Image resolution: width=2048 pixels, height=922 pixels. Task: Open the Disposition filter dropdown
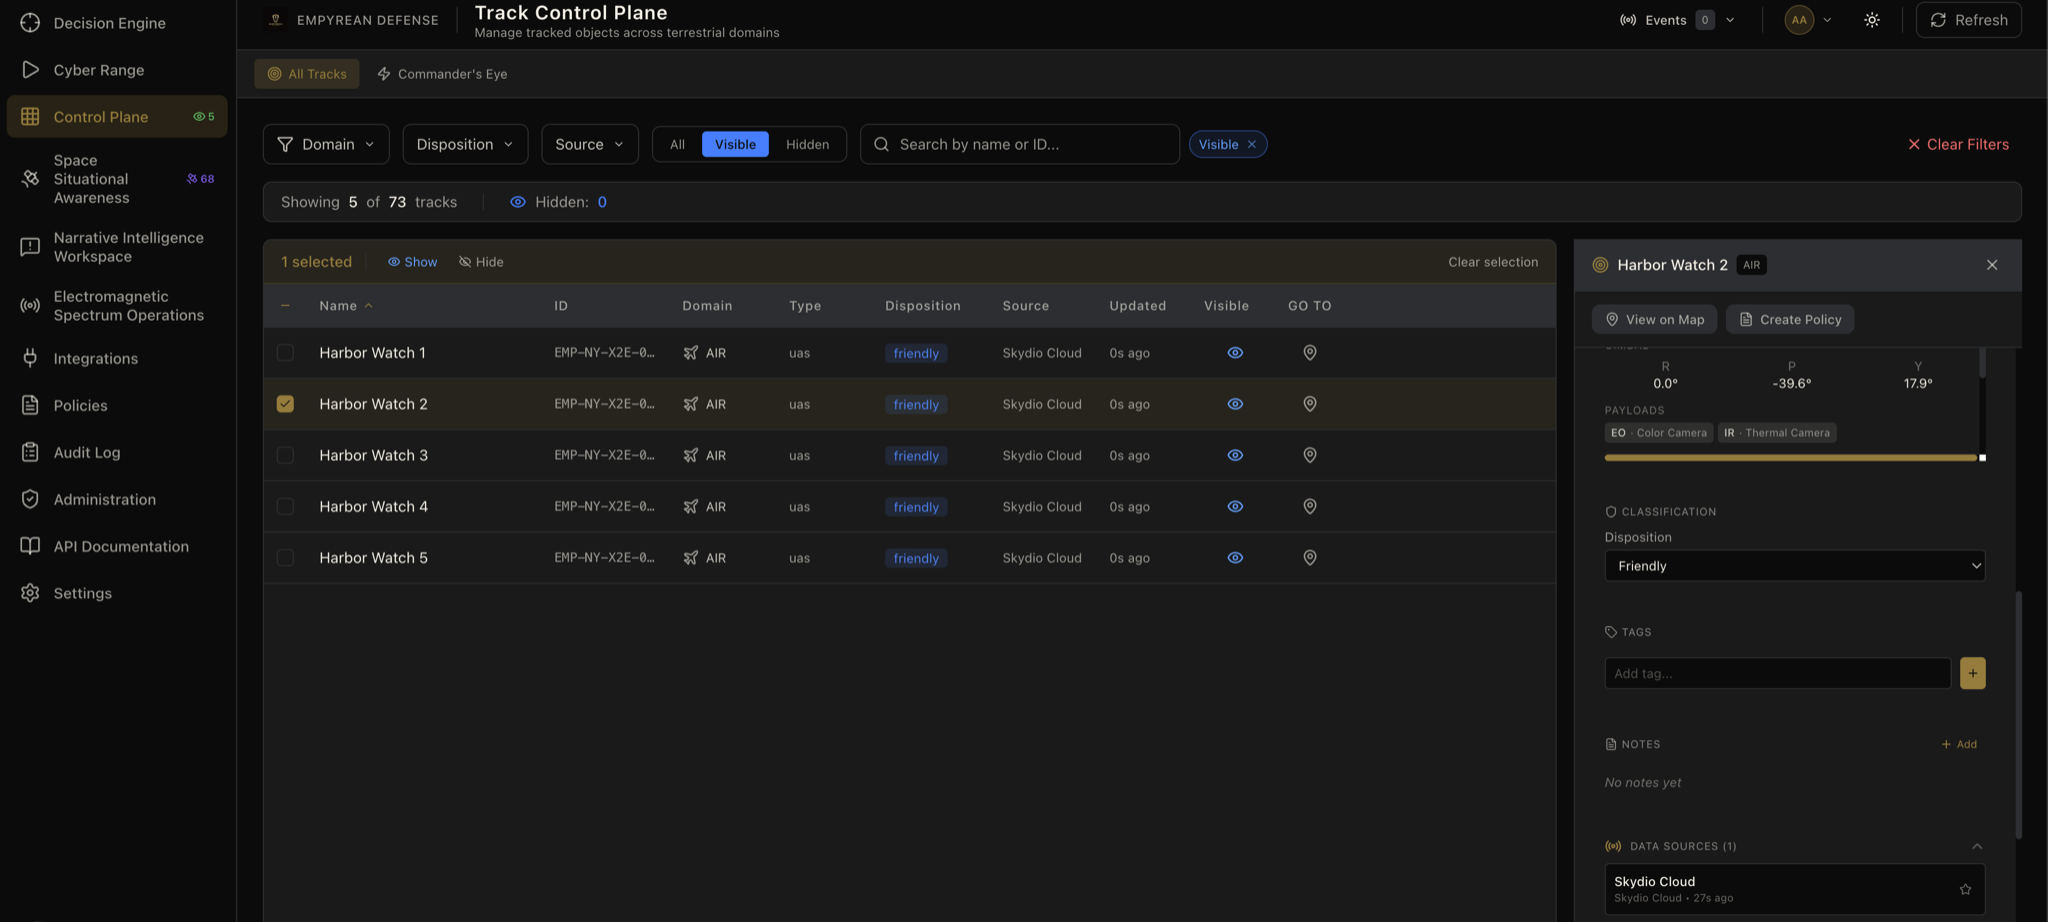click(x=465, y=144)
